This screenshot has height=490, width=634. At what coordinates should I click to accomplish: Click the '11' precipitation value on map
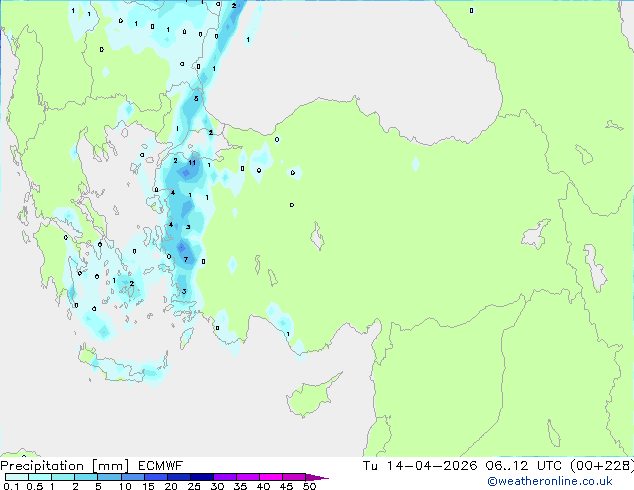tap(192, 163)
